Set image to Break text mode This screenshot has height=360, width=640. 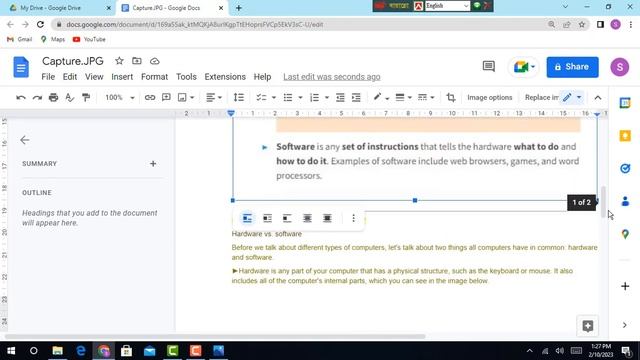287,218
